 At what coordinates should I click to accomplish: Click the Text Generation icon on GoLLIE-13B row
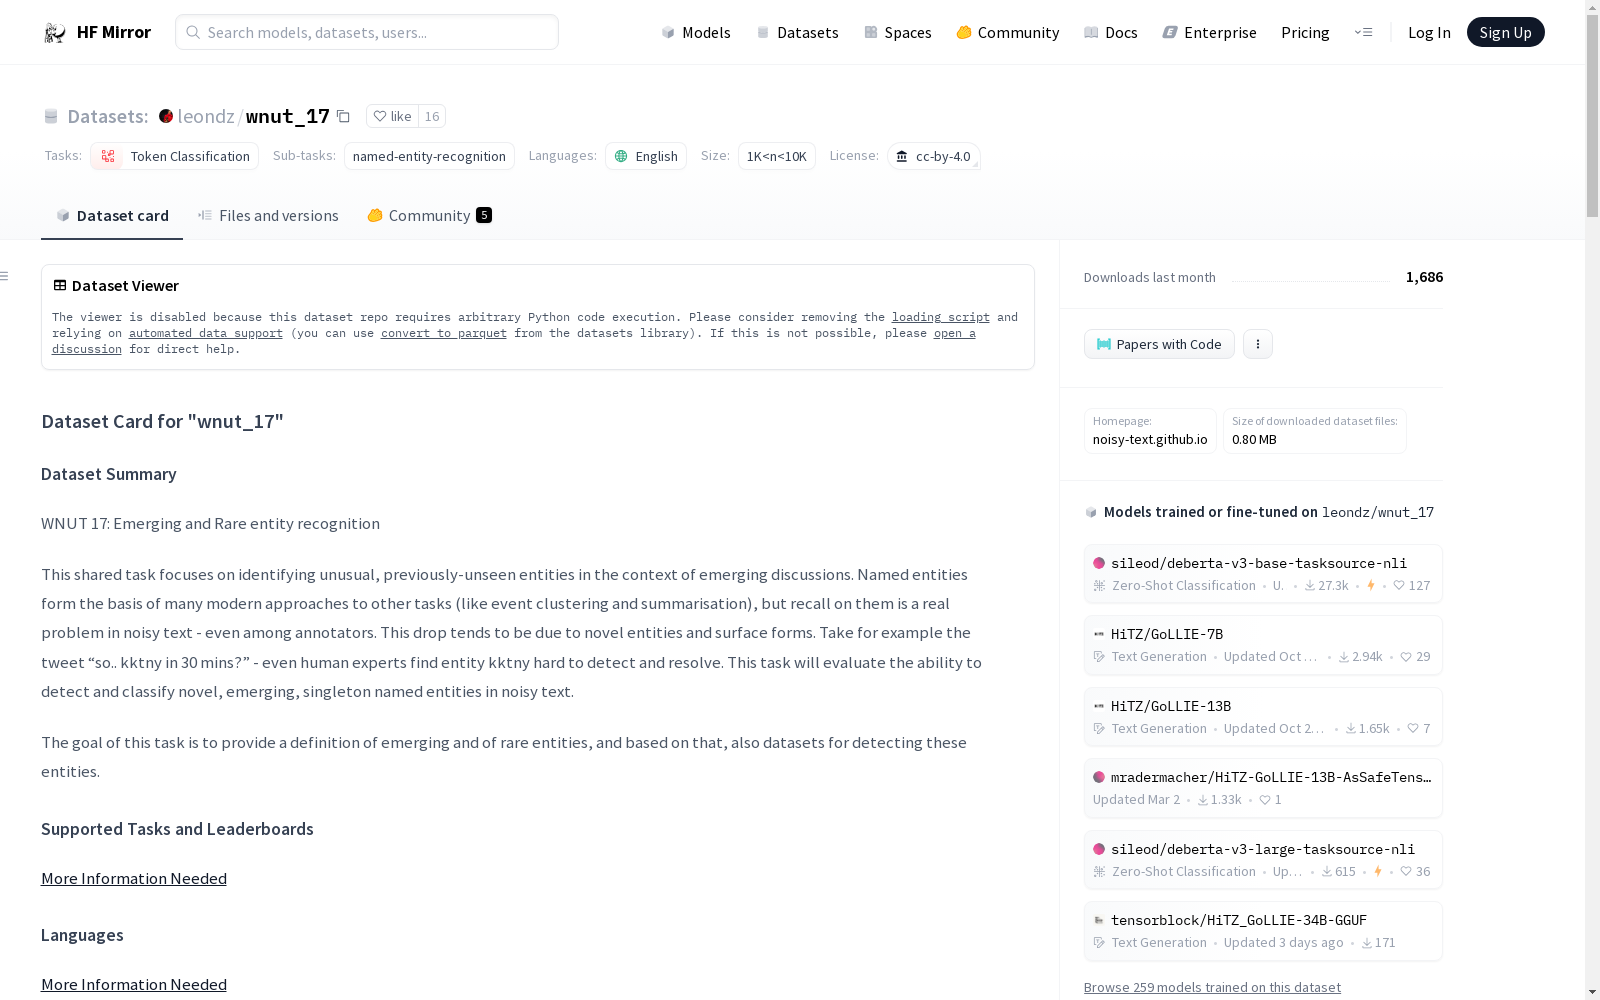click(1099, 729)
